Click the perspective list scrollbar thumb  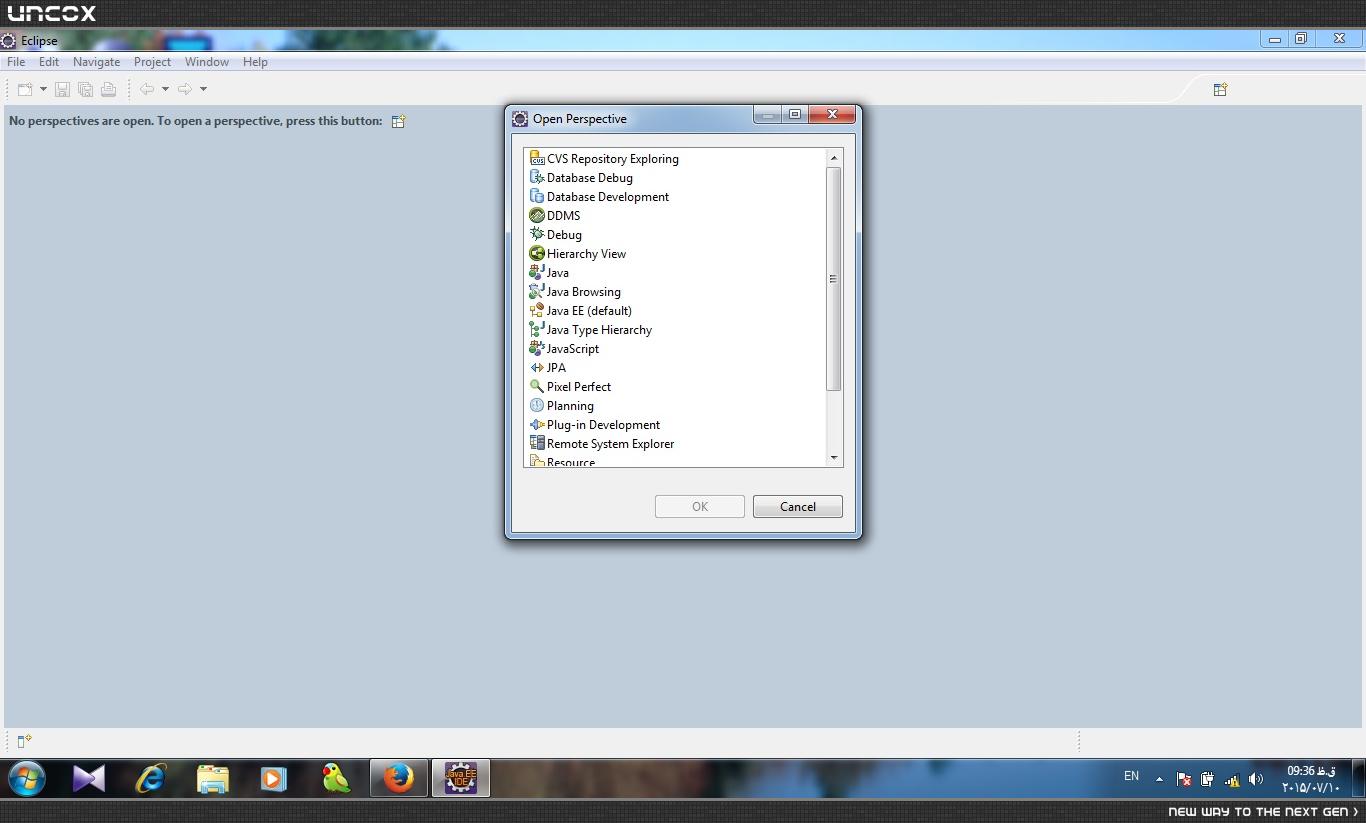pos(834,279)
